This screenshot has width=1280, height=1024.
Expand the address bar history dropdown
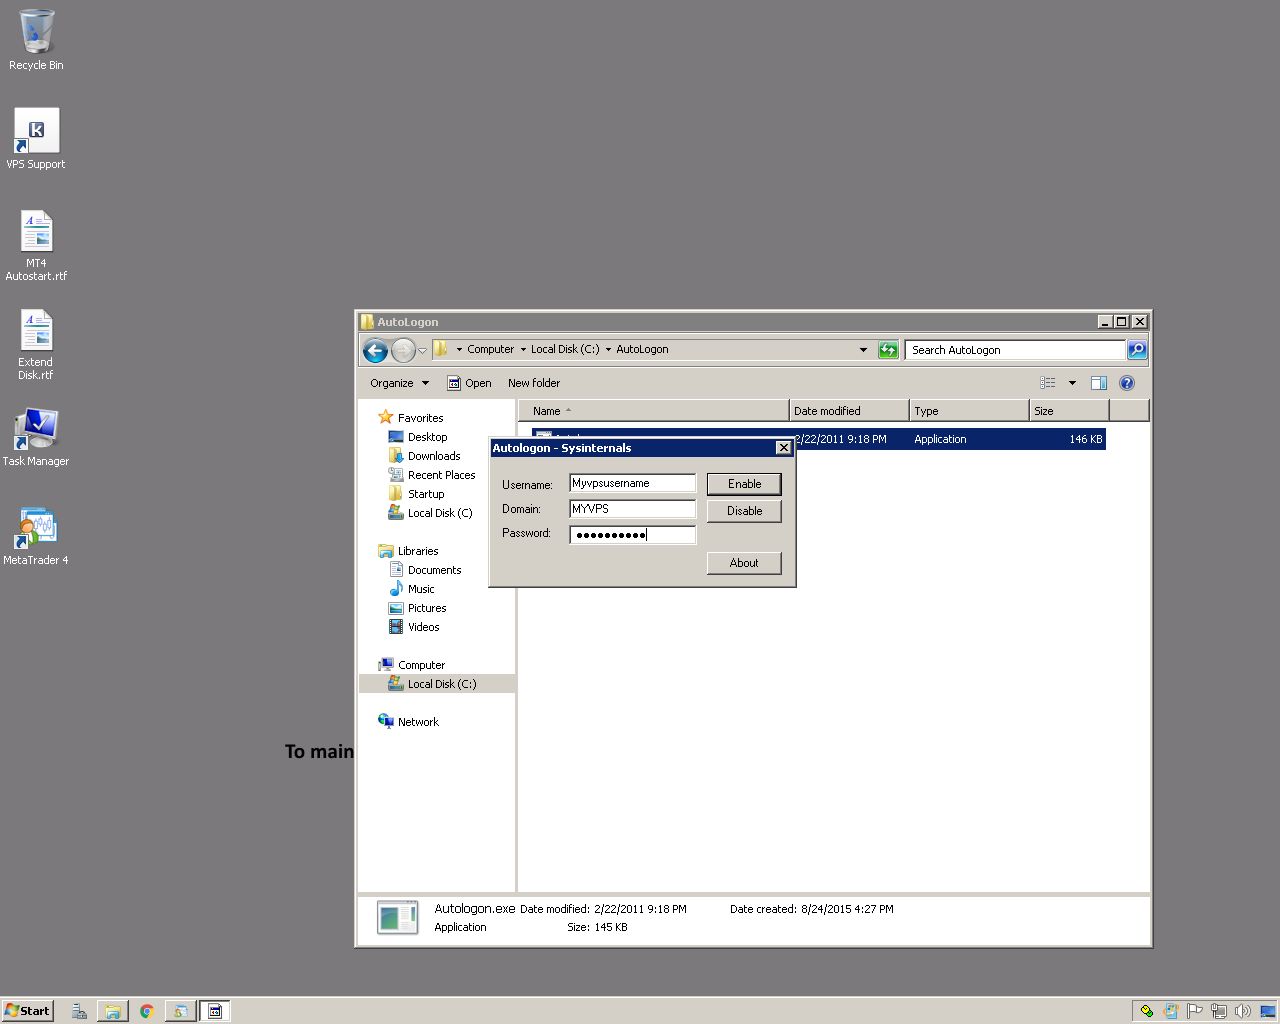click(x=863, y=350)
